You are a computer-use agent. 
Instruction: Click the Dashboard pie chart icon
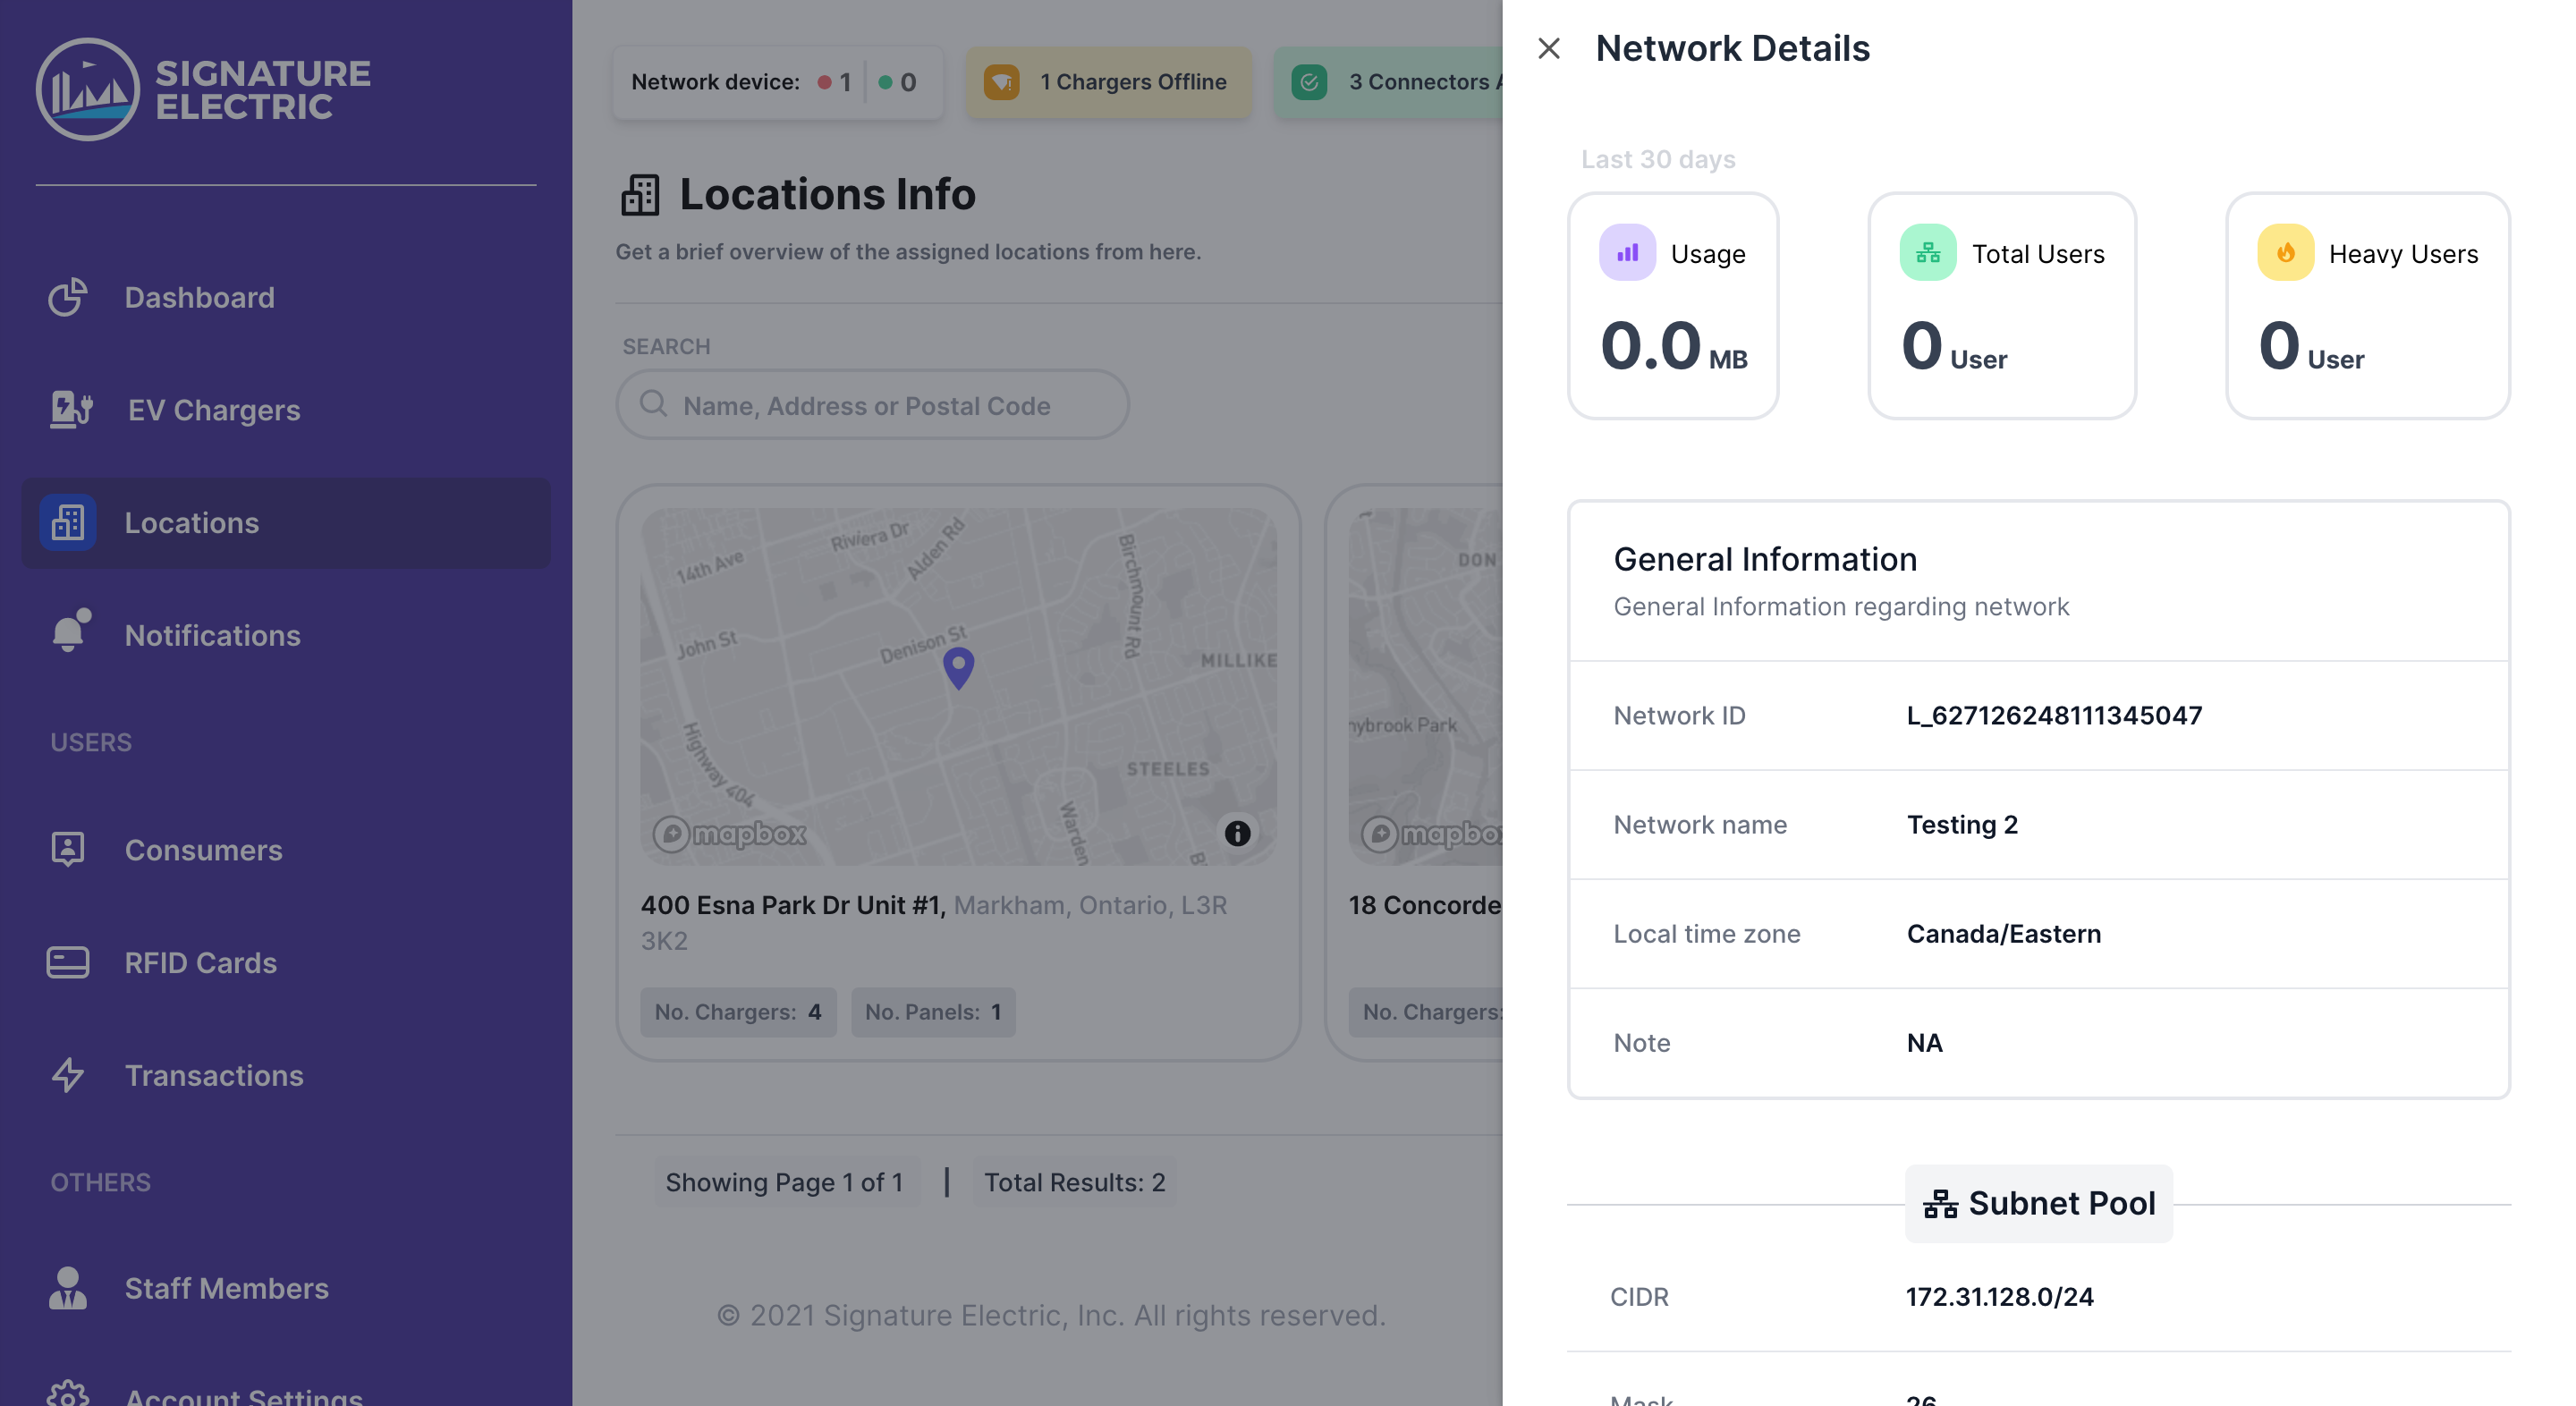pyautogui.click(x=68, y=297)
